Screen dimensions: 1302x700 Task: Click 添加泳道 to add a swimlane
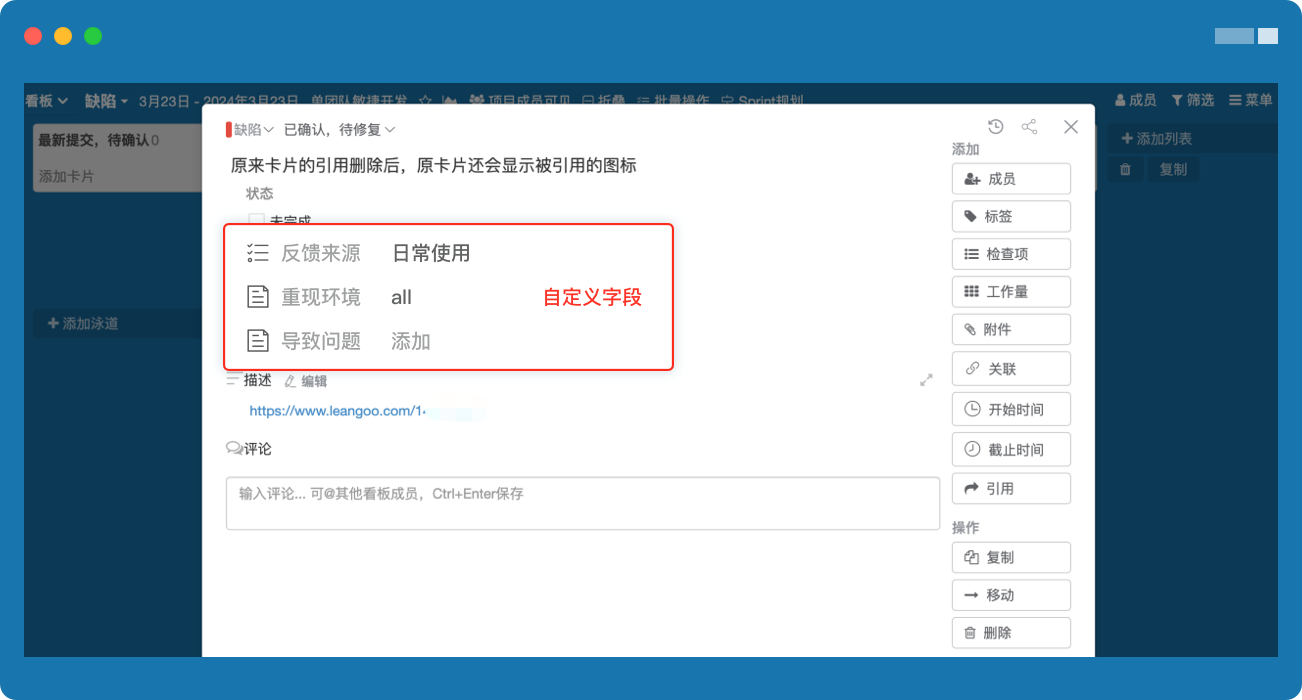tap(84, 324)
